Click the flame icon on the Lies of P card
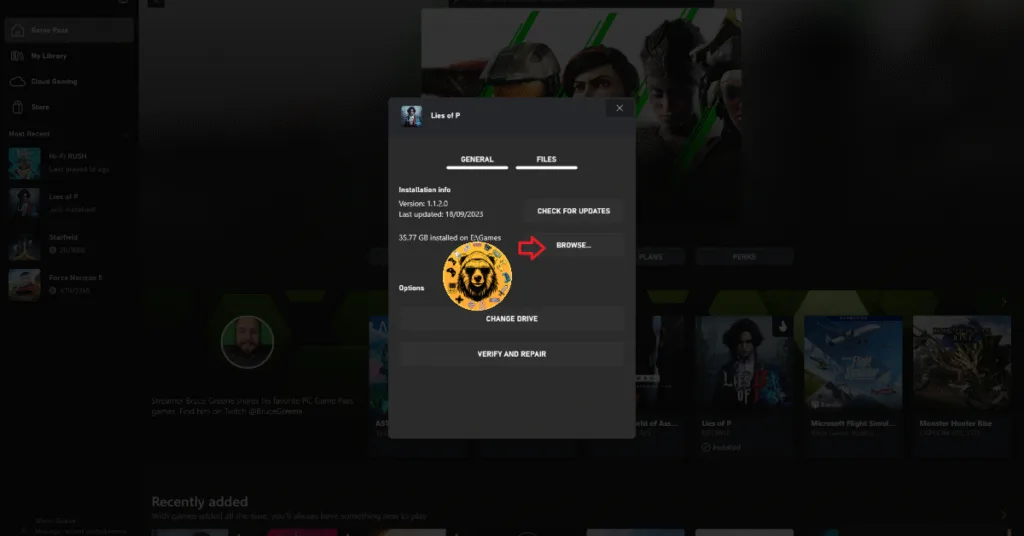Viewport: 1024px width, 536px height. (782, 326)
